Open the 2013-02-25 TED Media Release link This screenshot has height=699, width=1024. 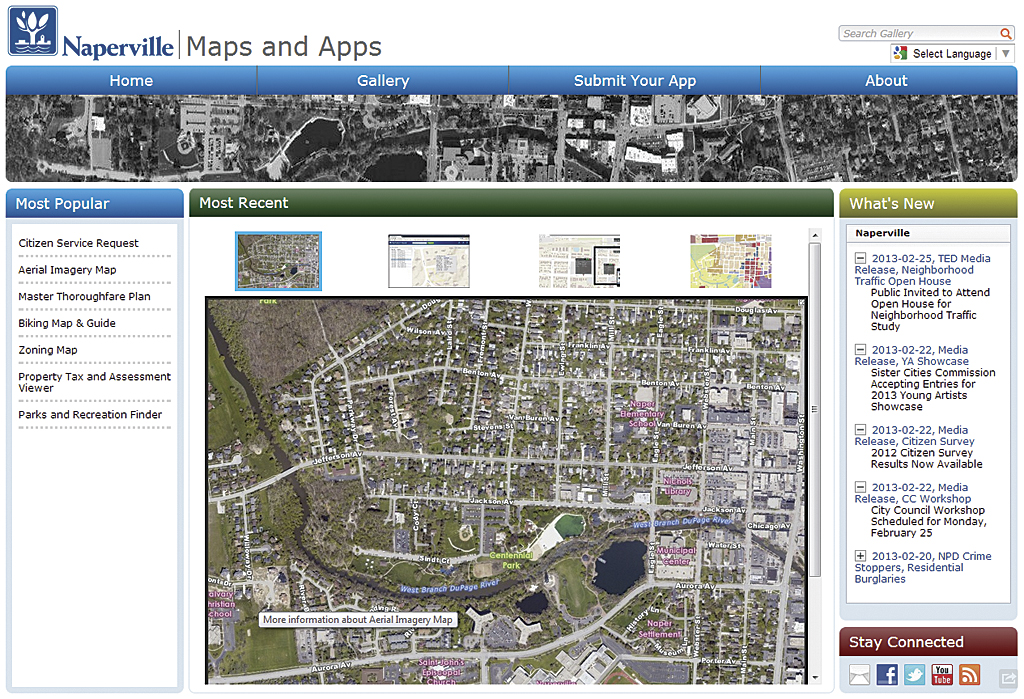pos(922,270)
